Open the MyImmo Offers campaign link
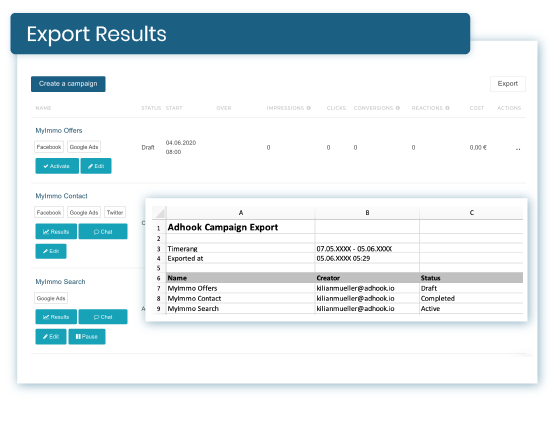Image resolution: width=550 pixels, height=440 pixels. [x=59, y=131]
